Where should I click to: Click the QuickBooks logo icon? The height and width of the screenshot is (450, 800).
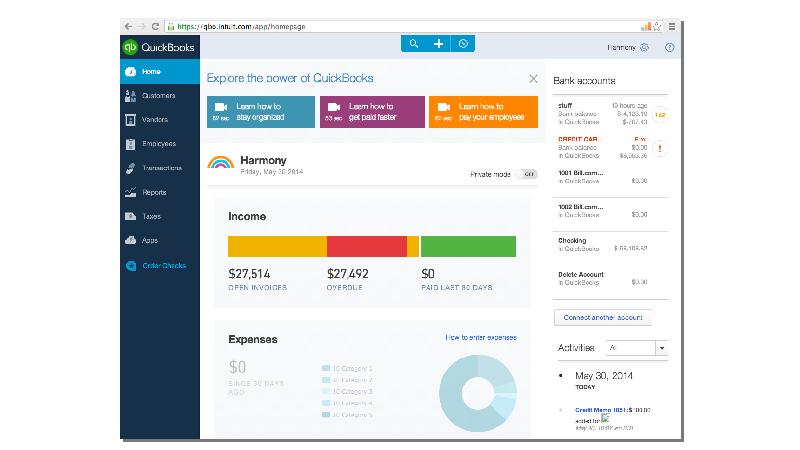pyautogui.click(x=130, y=47)
